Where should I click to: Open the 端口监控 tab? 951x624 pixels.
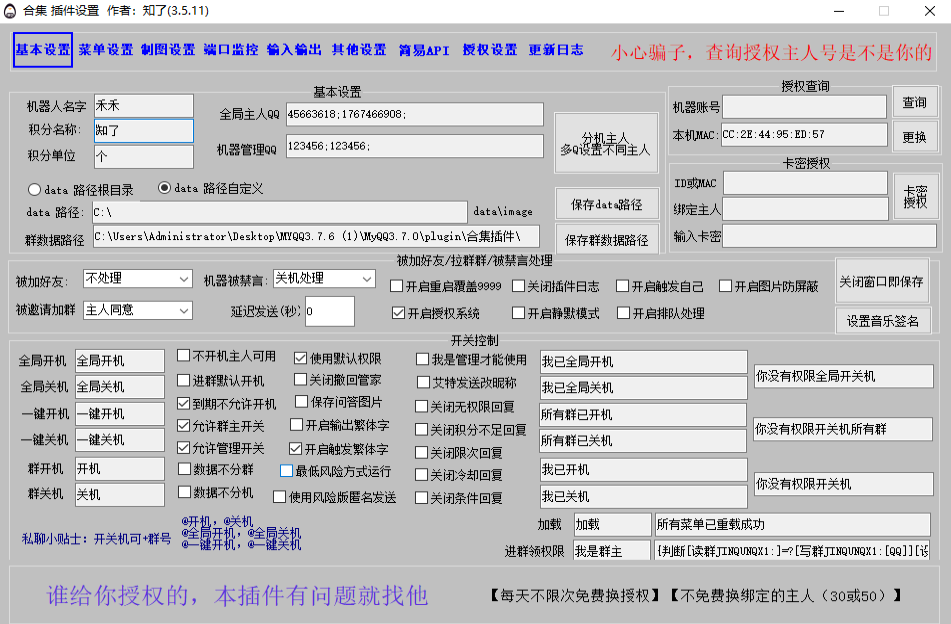[x=230, y=50]
